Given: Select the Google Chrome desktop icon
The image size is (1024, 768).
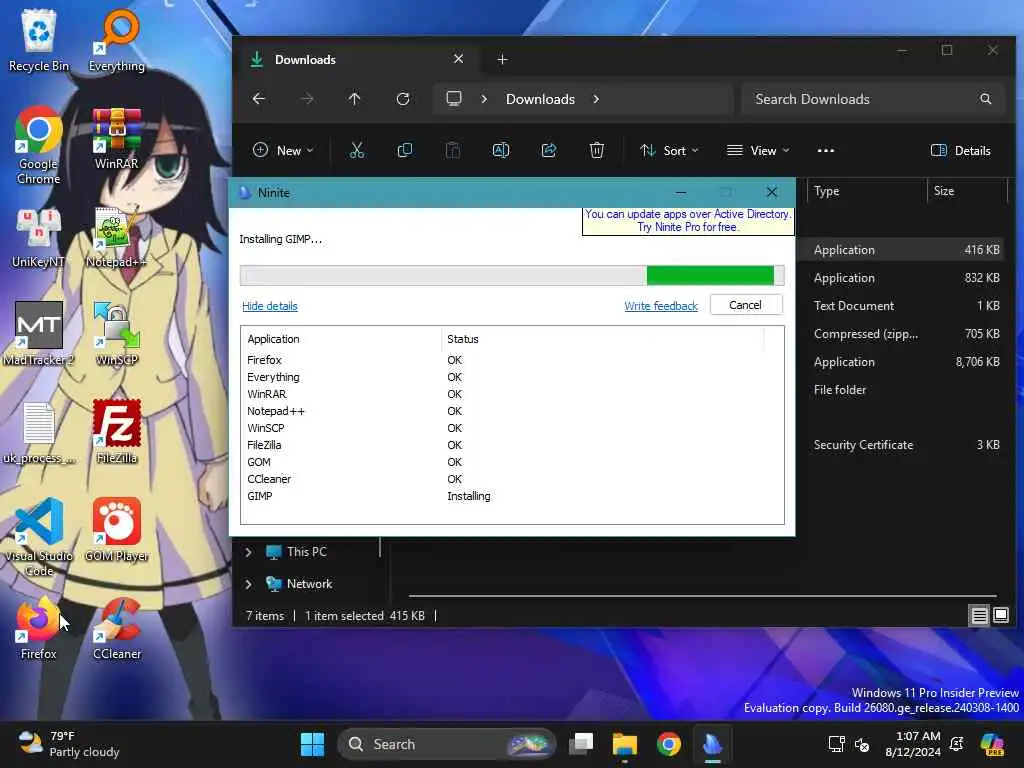Looking at the screenshot, I should (39, 145).
